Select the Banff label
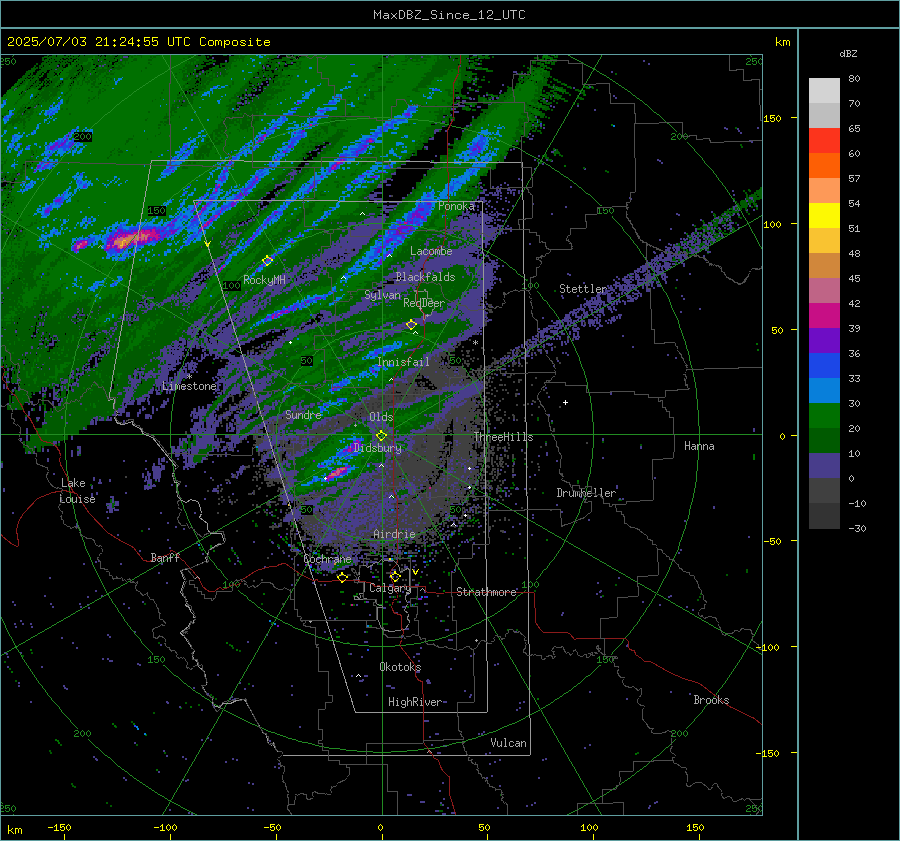Screen dimensions: 900x841 [x=165, y=558]
